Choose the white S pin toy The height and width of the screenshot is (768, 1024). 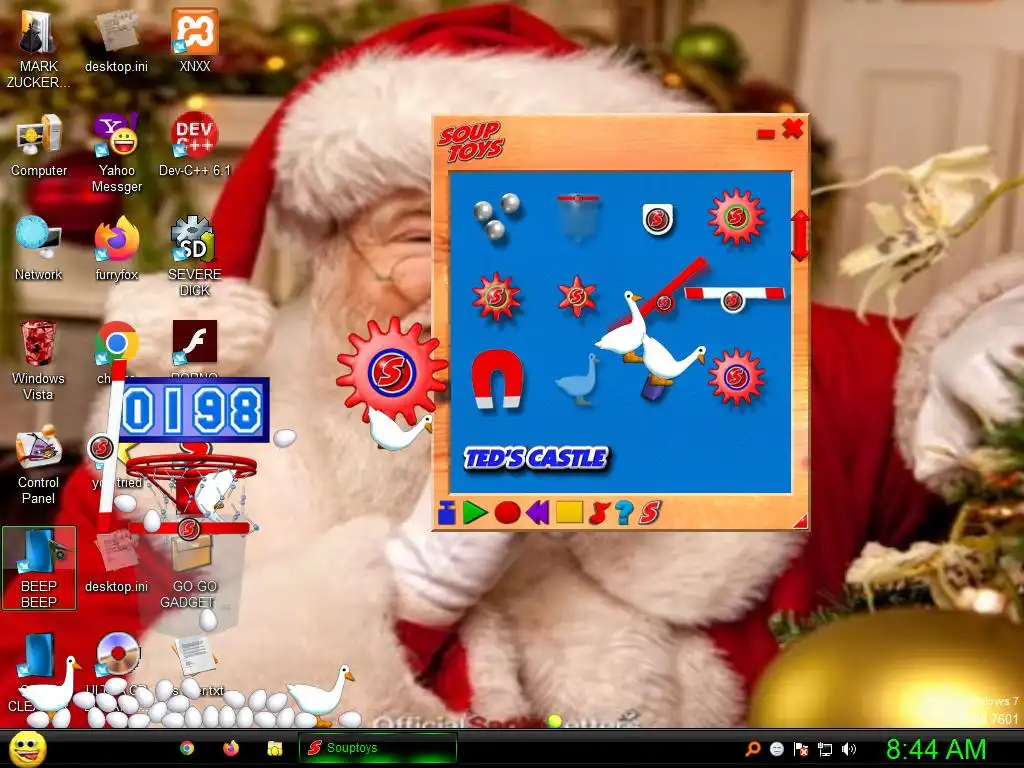657,219
